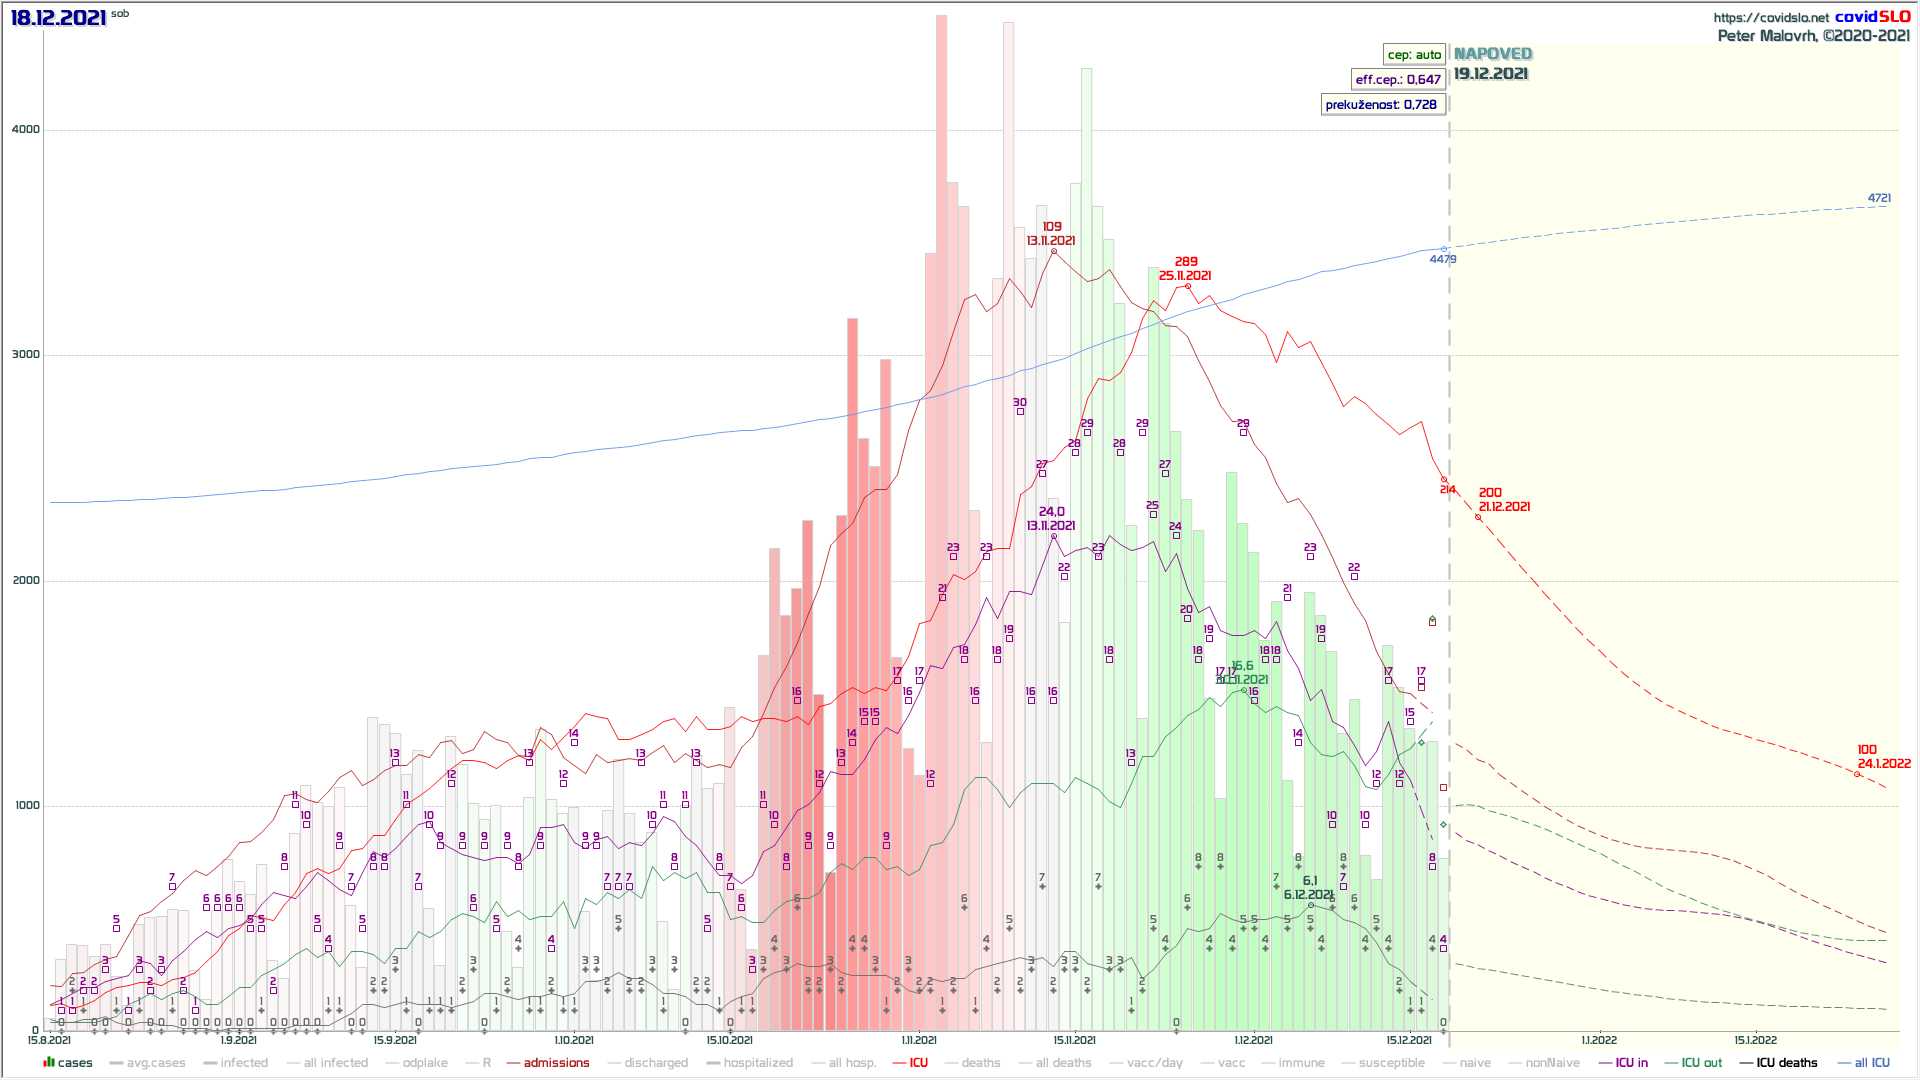Viewport: 1920px width, 1080px height.
Task: Open the cep: auto selector
Action: click(x=1414, y=55)
